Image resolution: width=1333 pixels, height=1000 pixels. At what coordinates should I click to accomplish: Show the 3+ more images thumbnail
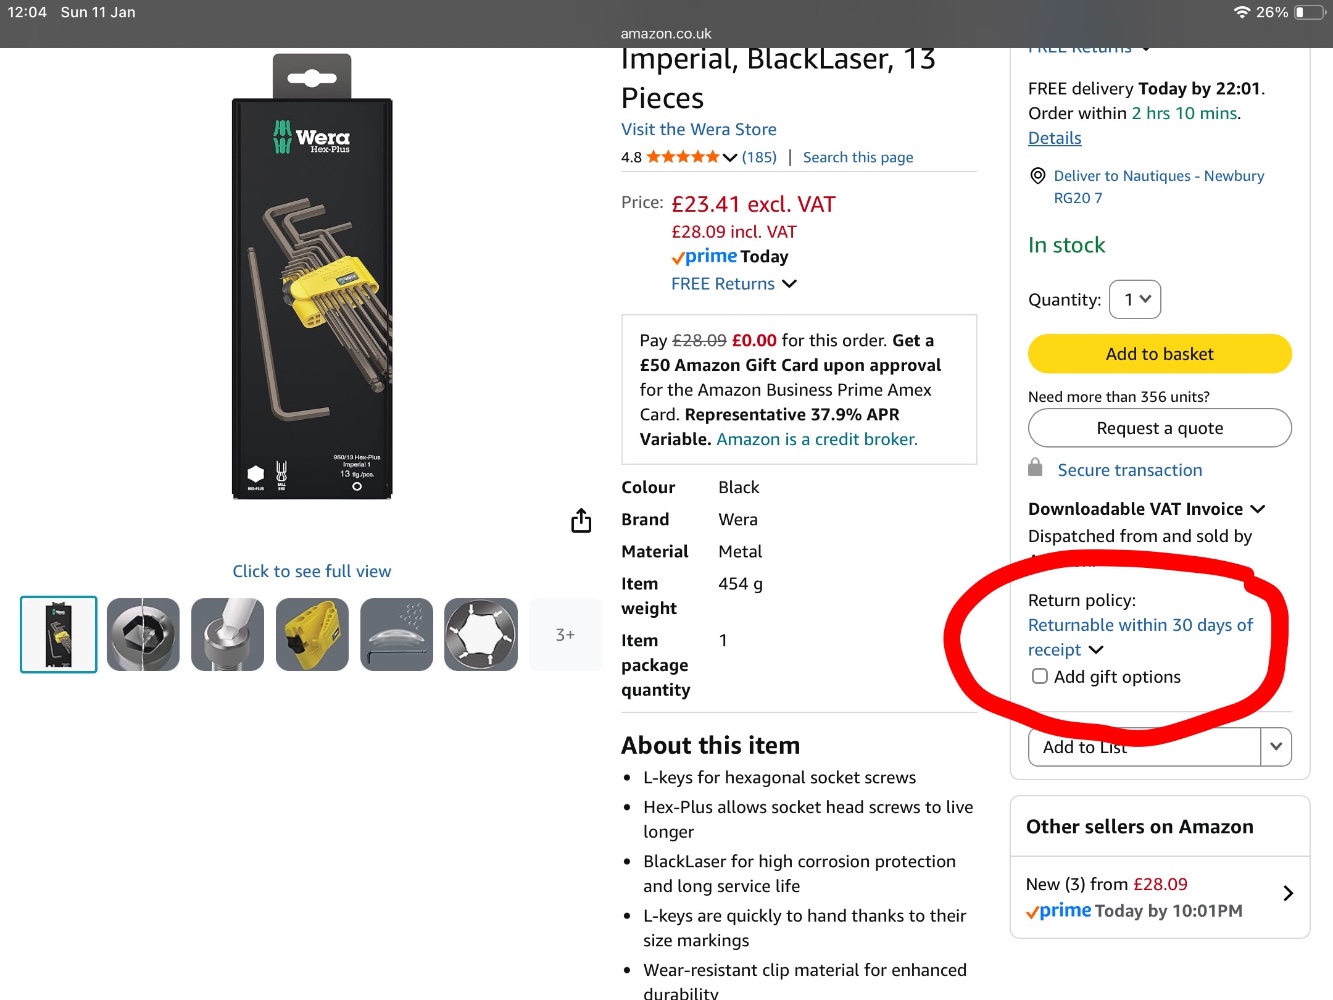point(565,634)
